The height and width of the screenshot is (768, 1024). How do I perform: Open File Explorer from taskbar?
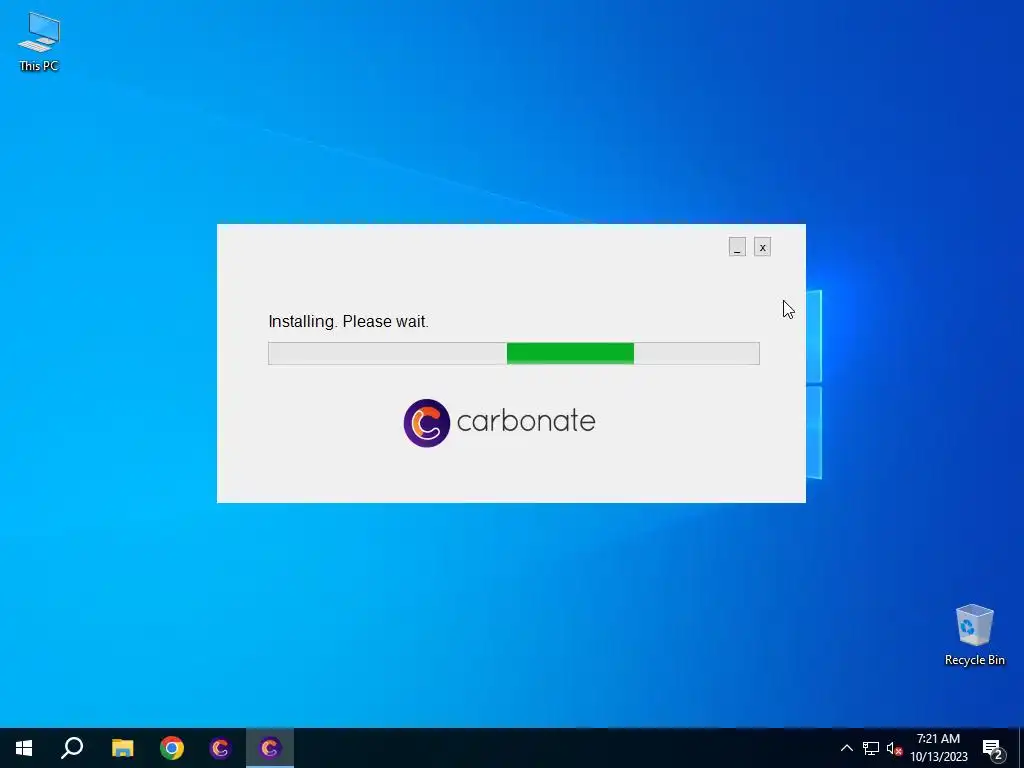pos(122,748)
